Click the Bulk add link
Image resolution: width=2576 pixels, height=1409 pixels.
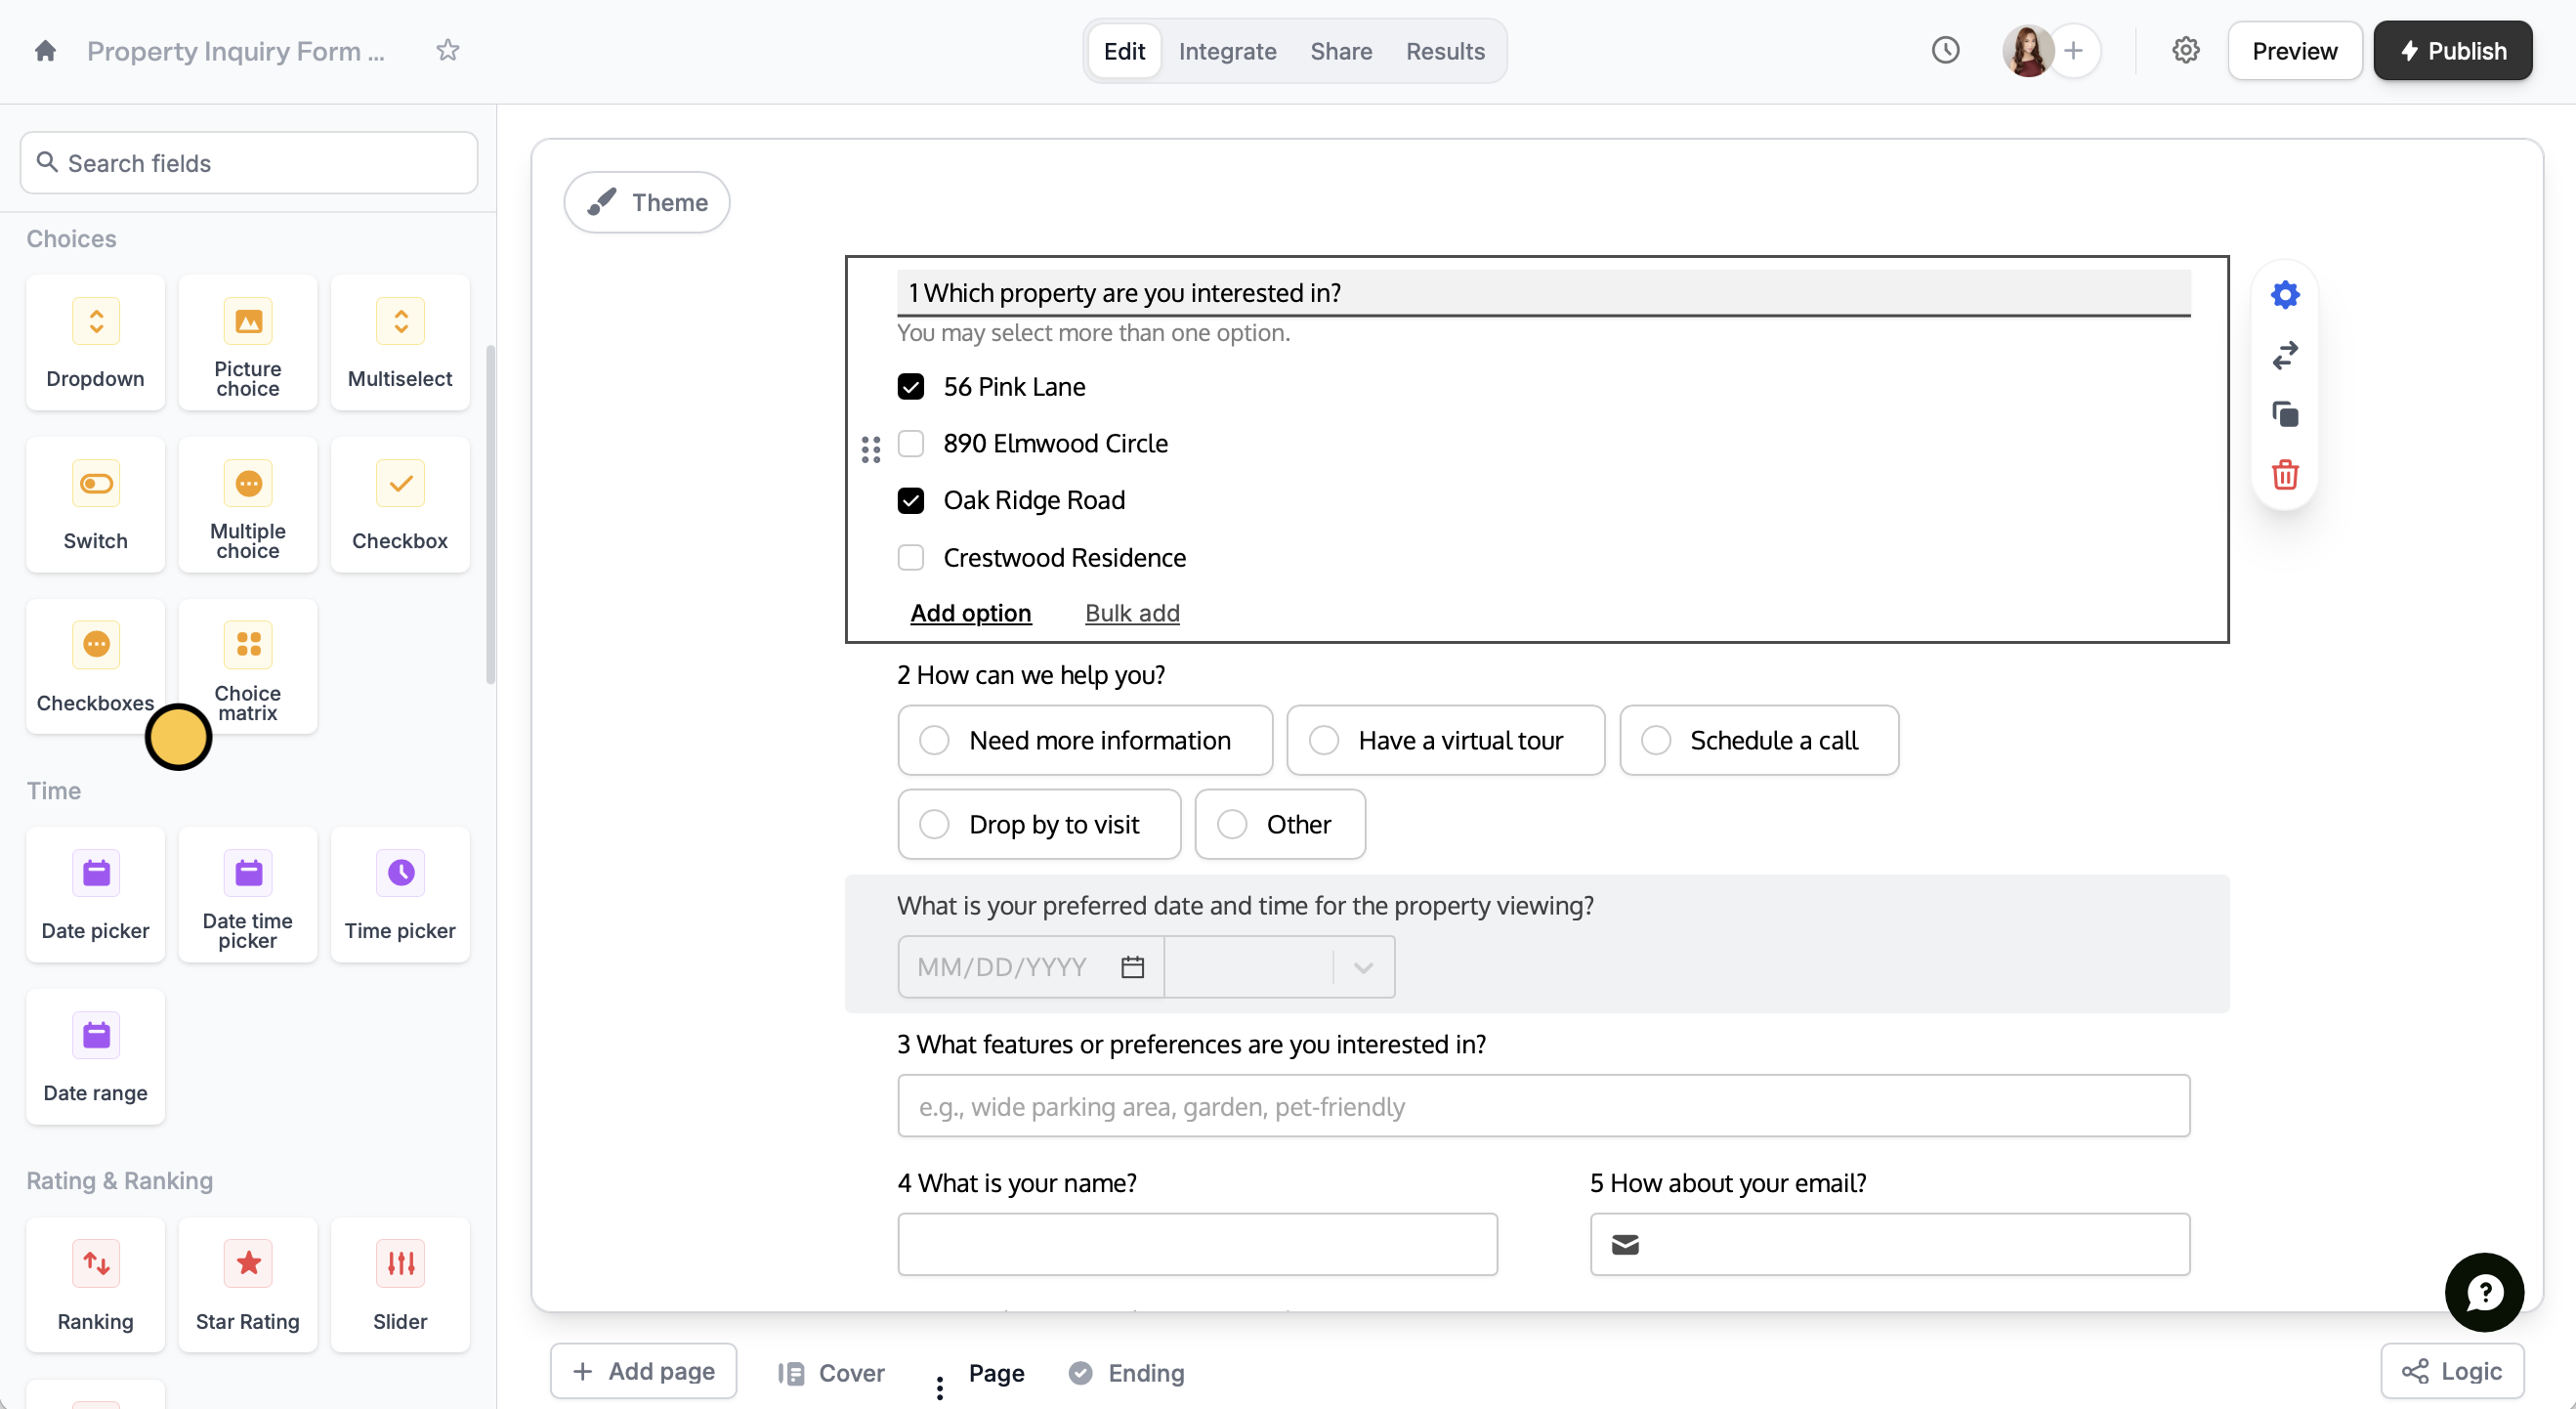click(x=1131, y=613)
